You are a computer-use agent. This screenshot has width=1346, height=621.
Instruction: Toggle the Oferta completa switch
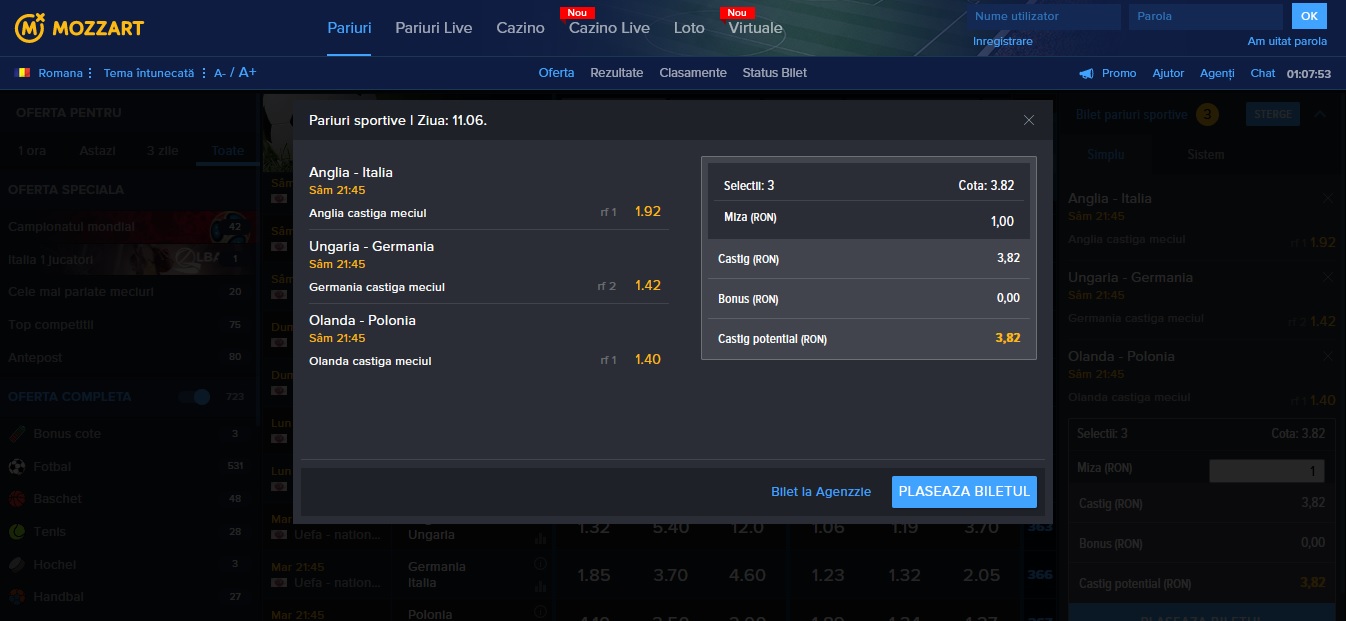(195, 397)
